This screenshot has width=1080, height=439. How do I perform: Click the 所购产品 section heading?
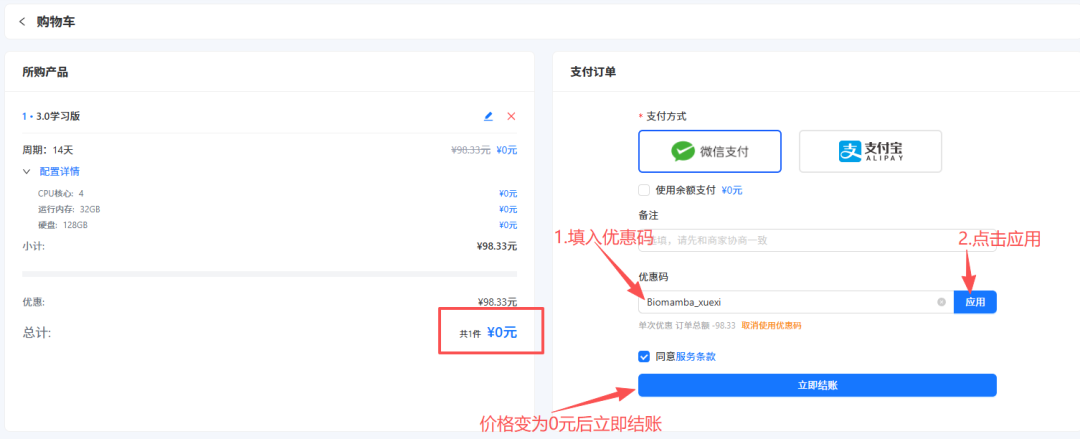[x=45, y=72]
